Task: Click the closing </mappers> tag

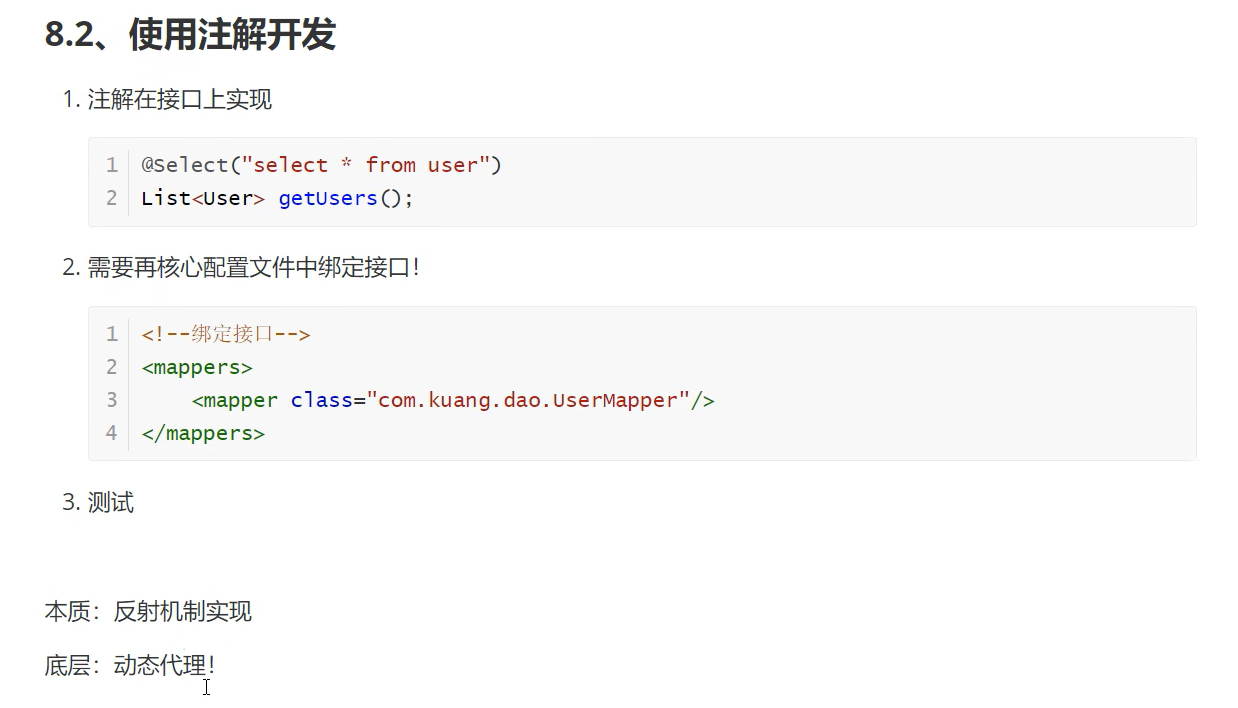Action: (x=203, y=433)
